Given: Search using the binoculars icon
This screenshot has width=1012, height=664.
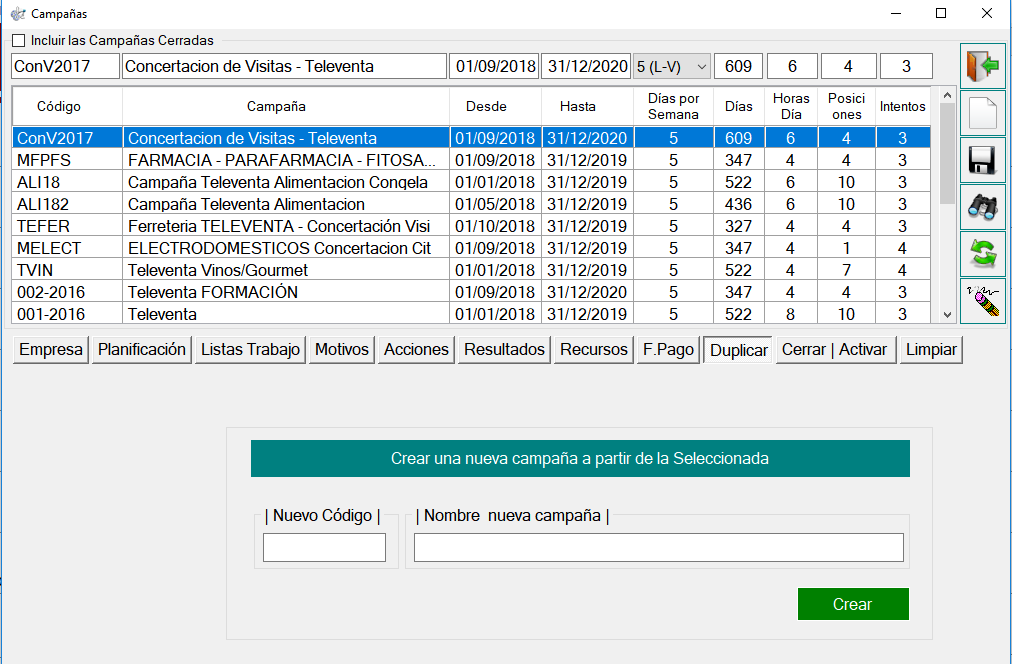Looking at the screenshot, I should (x=982, y=207).
